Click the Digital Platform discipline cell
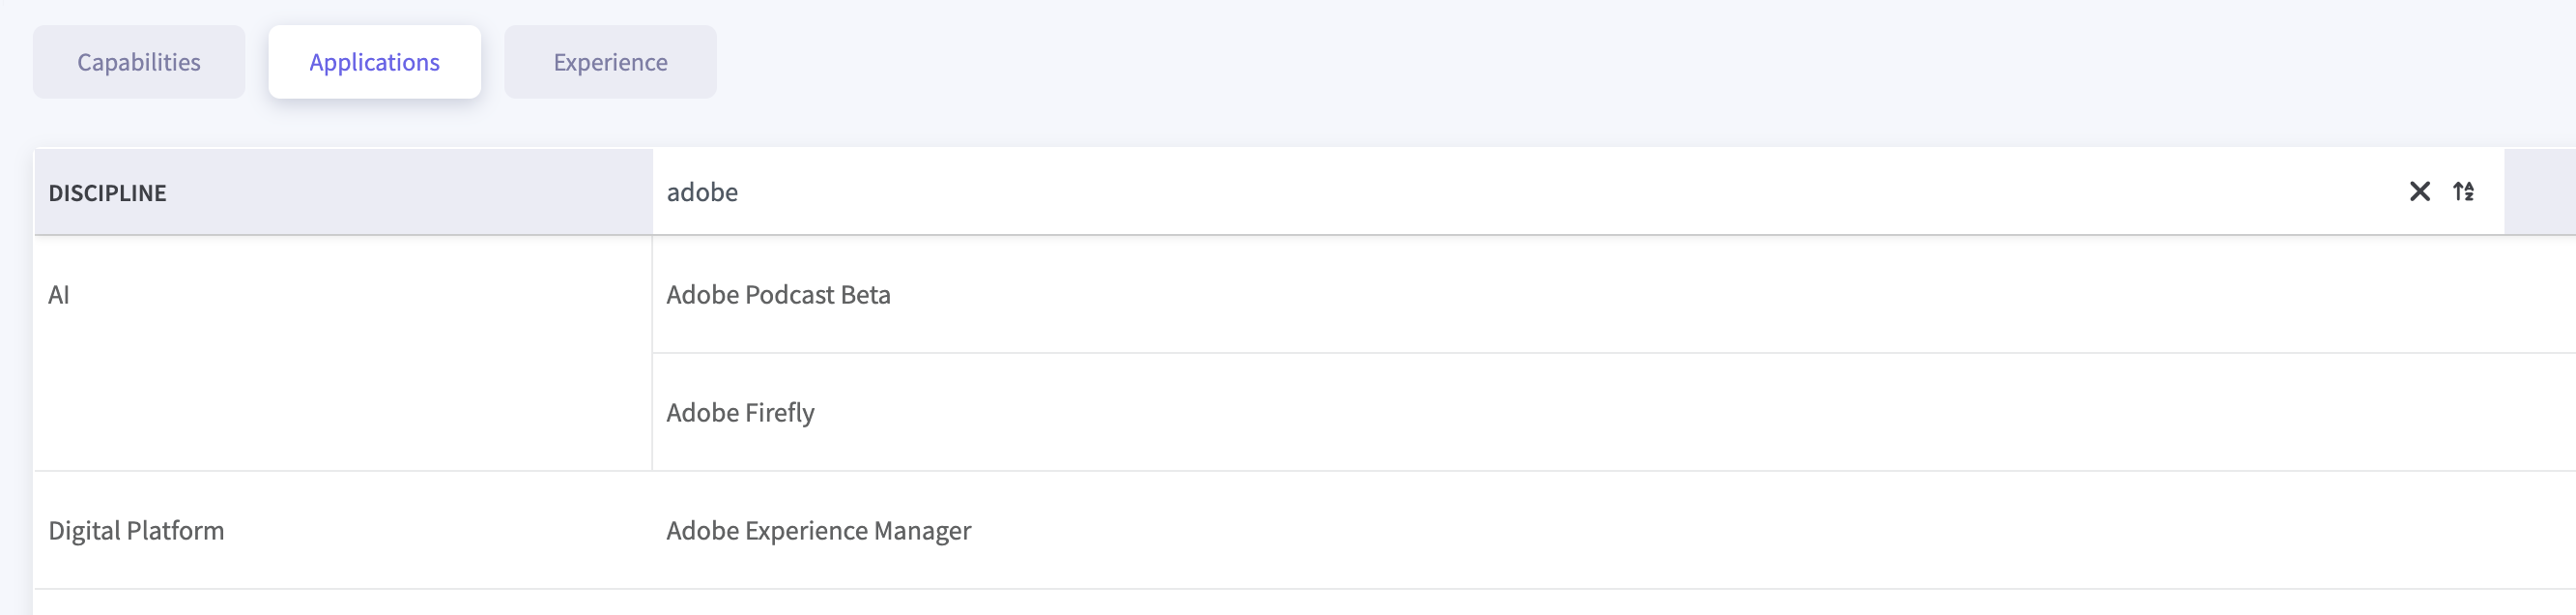Screen dimensions: 2576x615 pos(136,531)
